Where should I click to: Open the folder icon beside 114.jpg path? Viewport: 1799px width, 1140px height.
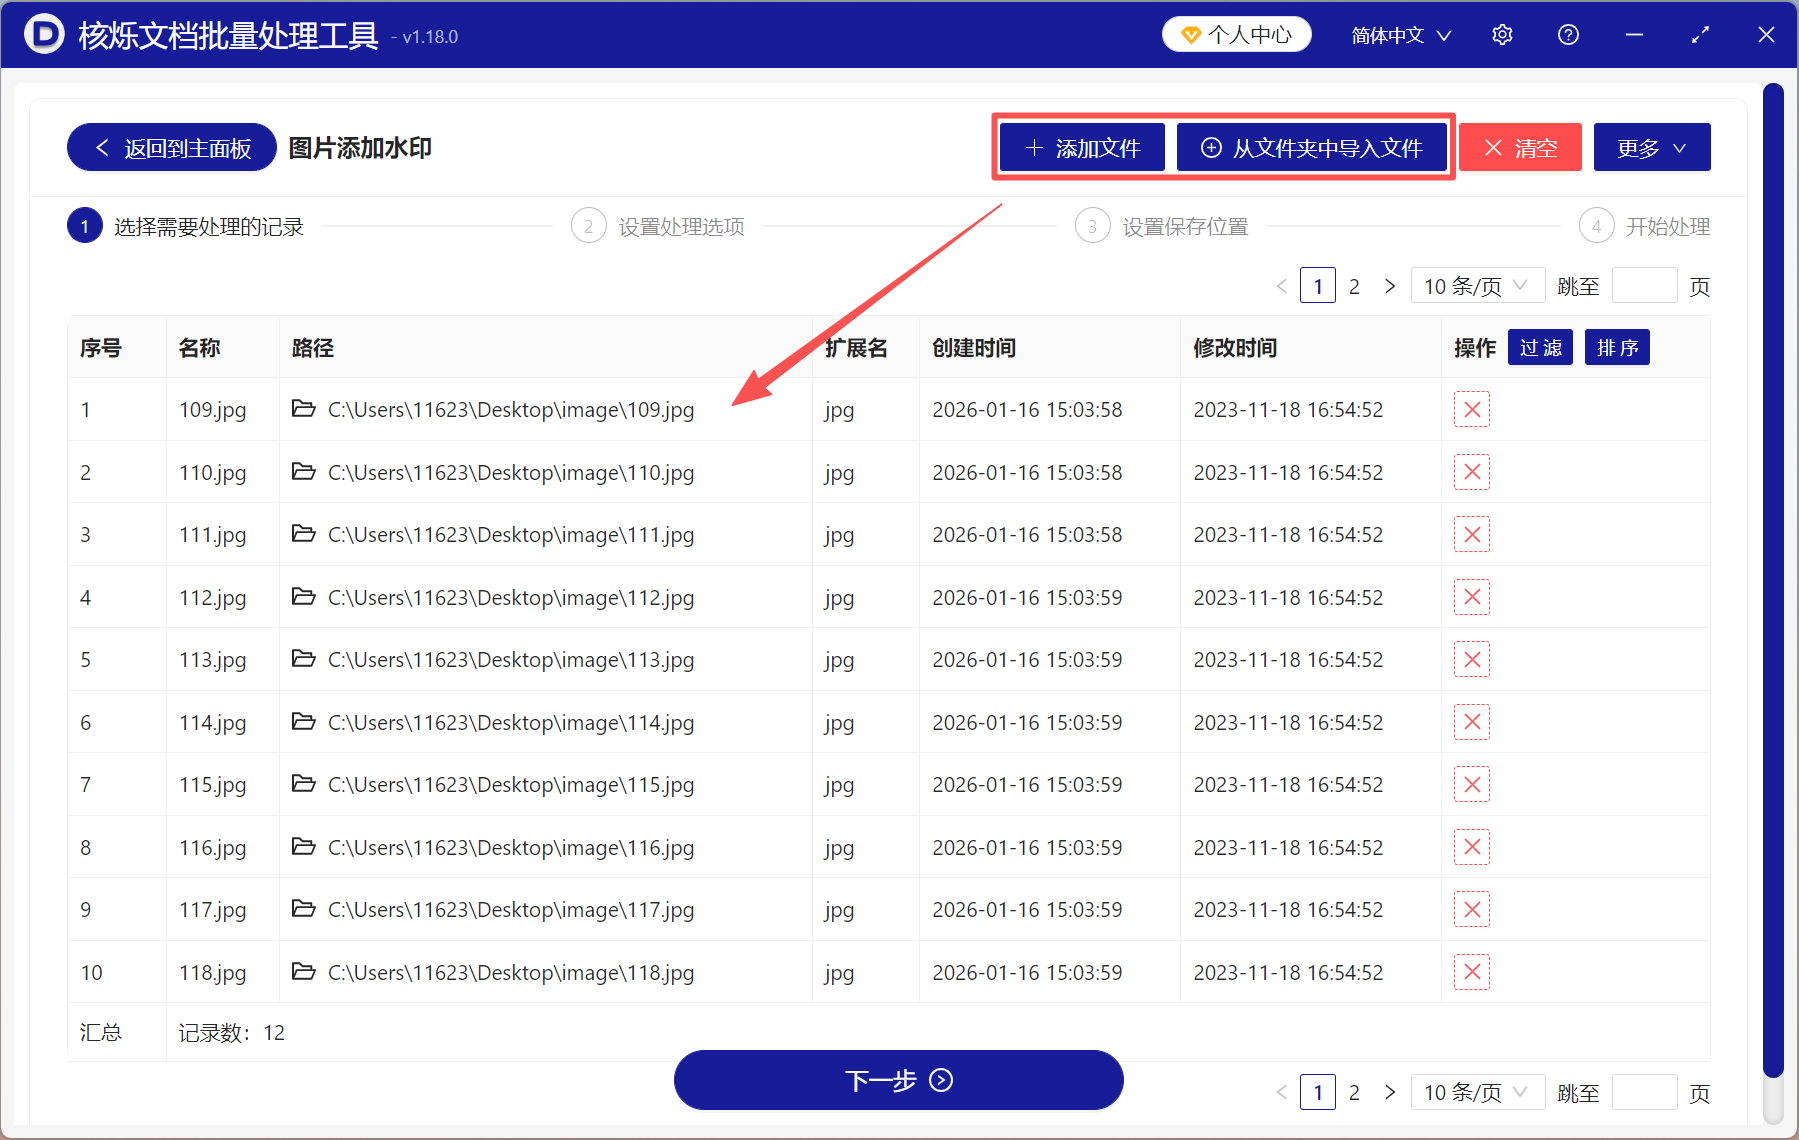[x=303, y=722]
